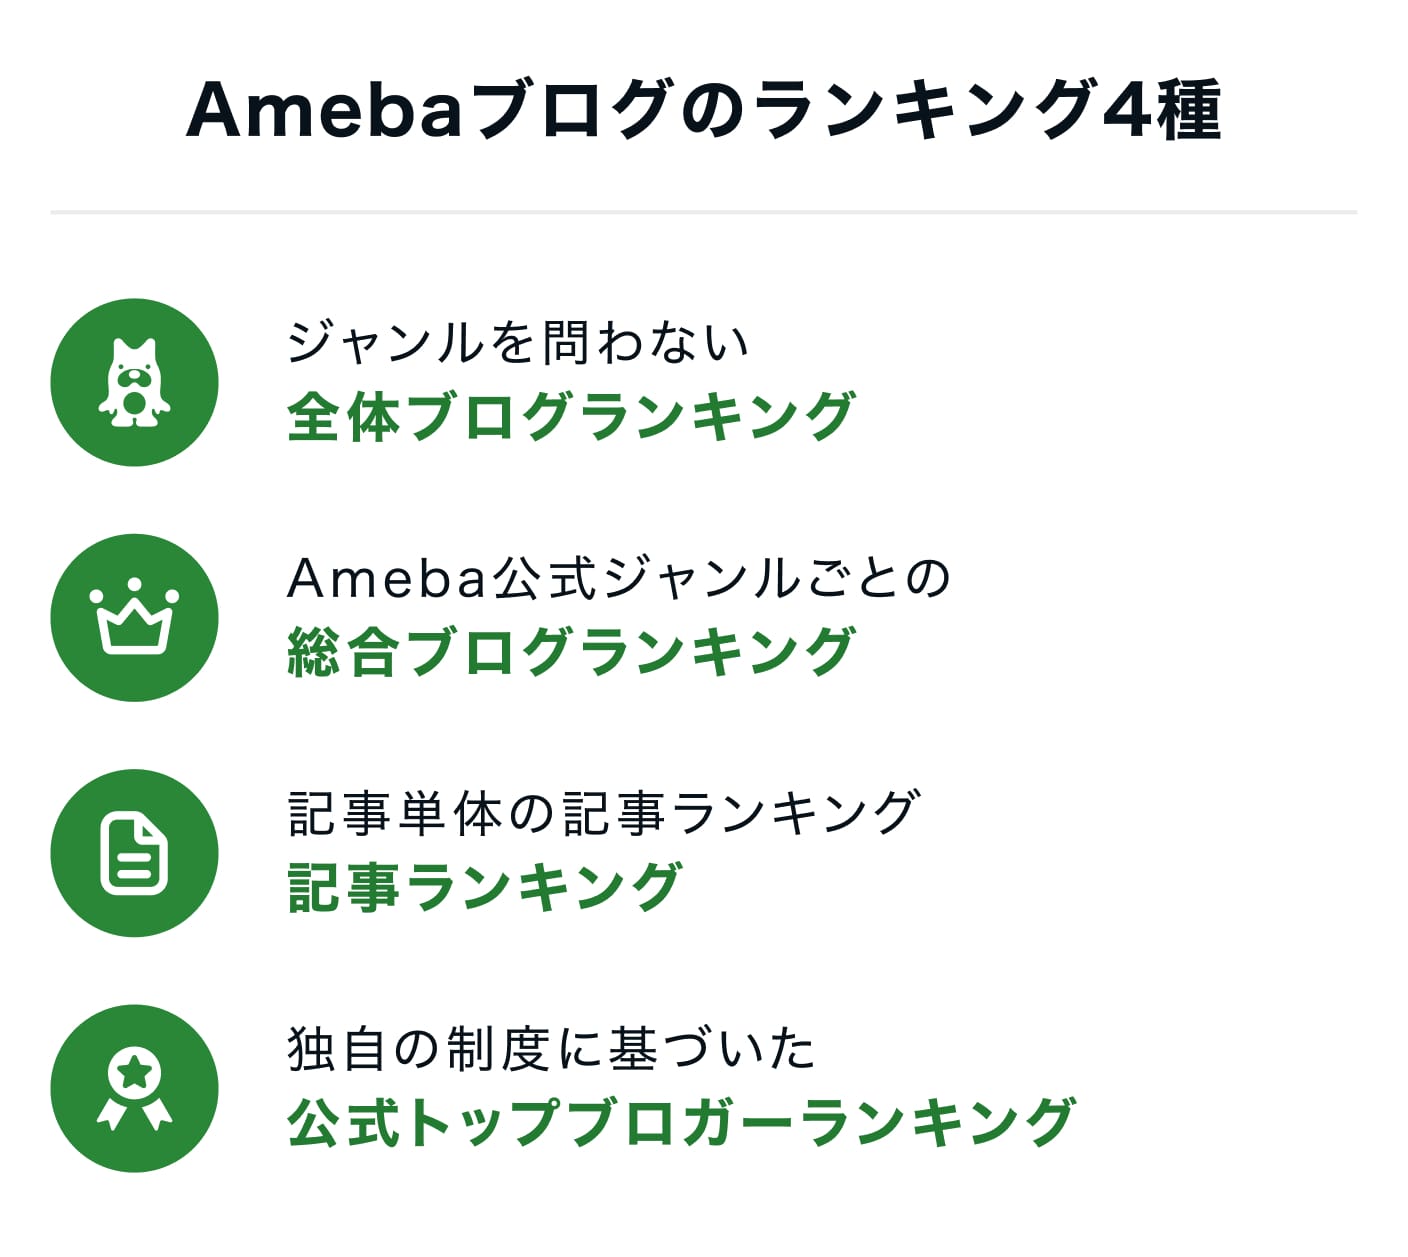Click the Ameba公式ジャンルごとの description line
The image size is (1408, 1257).
point(618,577)
